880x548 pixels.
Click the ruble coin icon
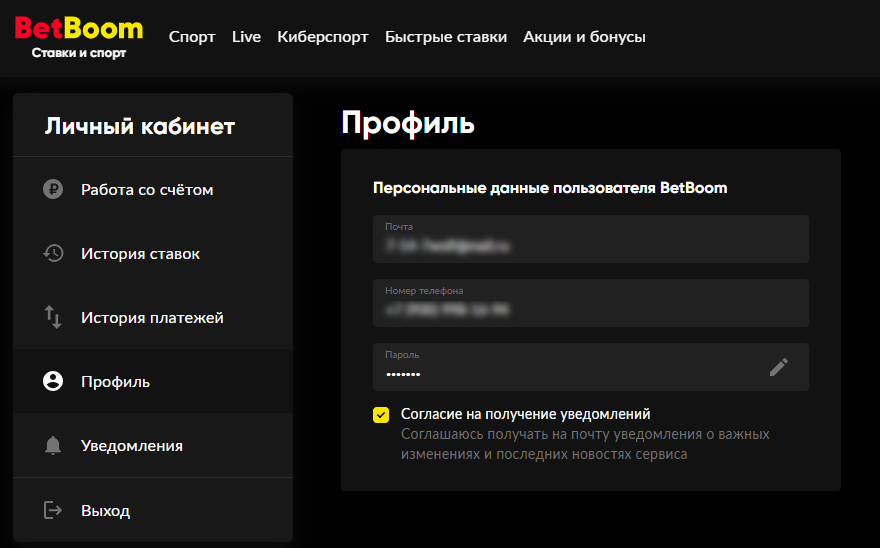pos(53,189)
